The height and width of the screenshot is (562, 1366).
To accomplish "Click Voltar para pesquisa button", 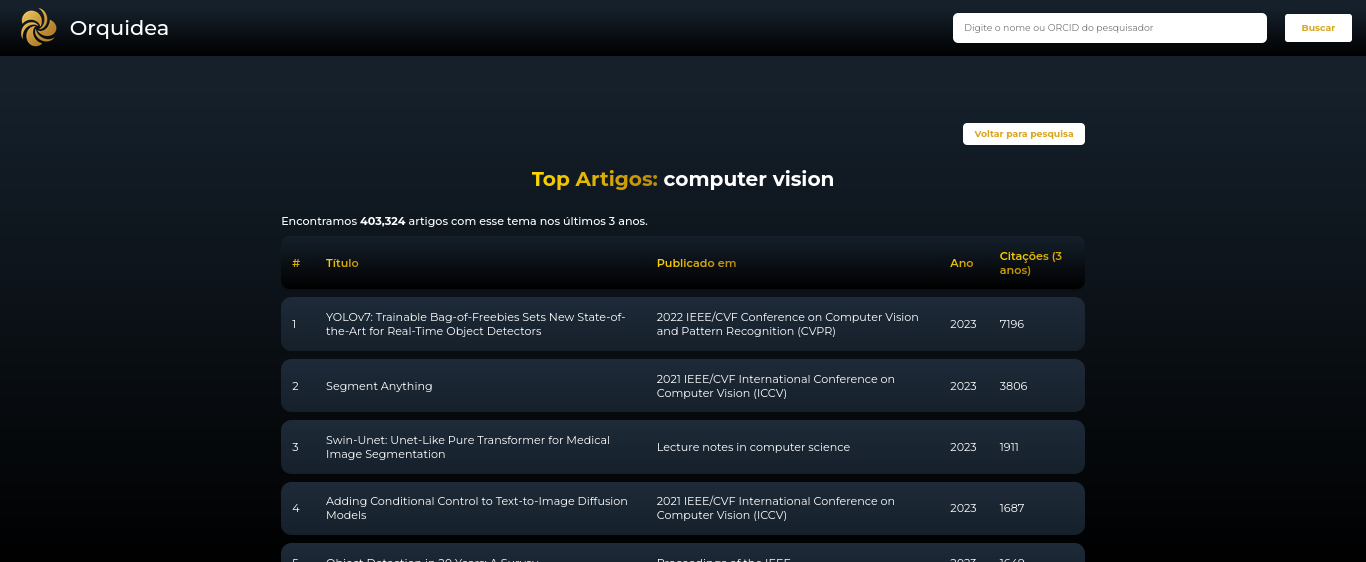I will pyautogui.click(x=1023, y=134).
